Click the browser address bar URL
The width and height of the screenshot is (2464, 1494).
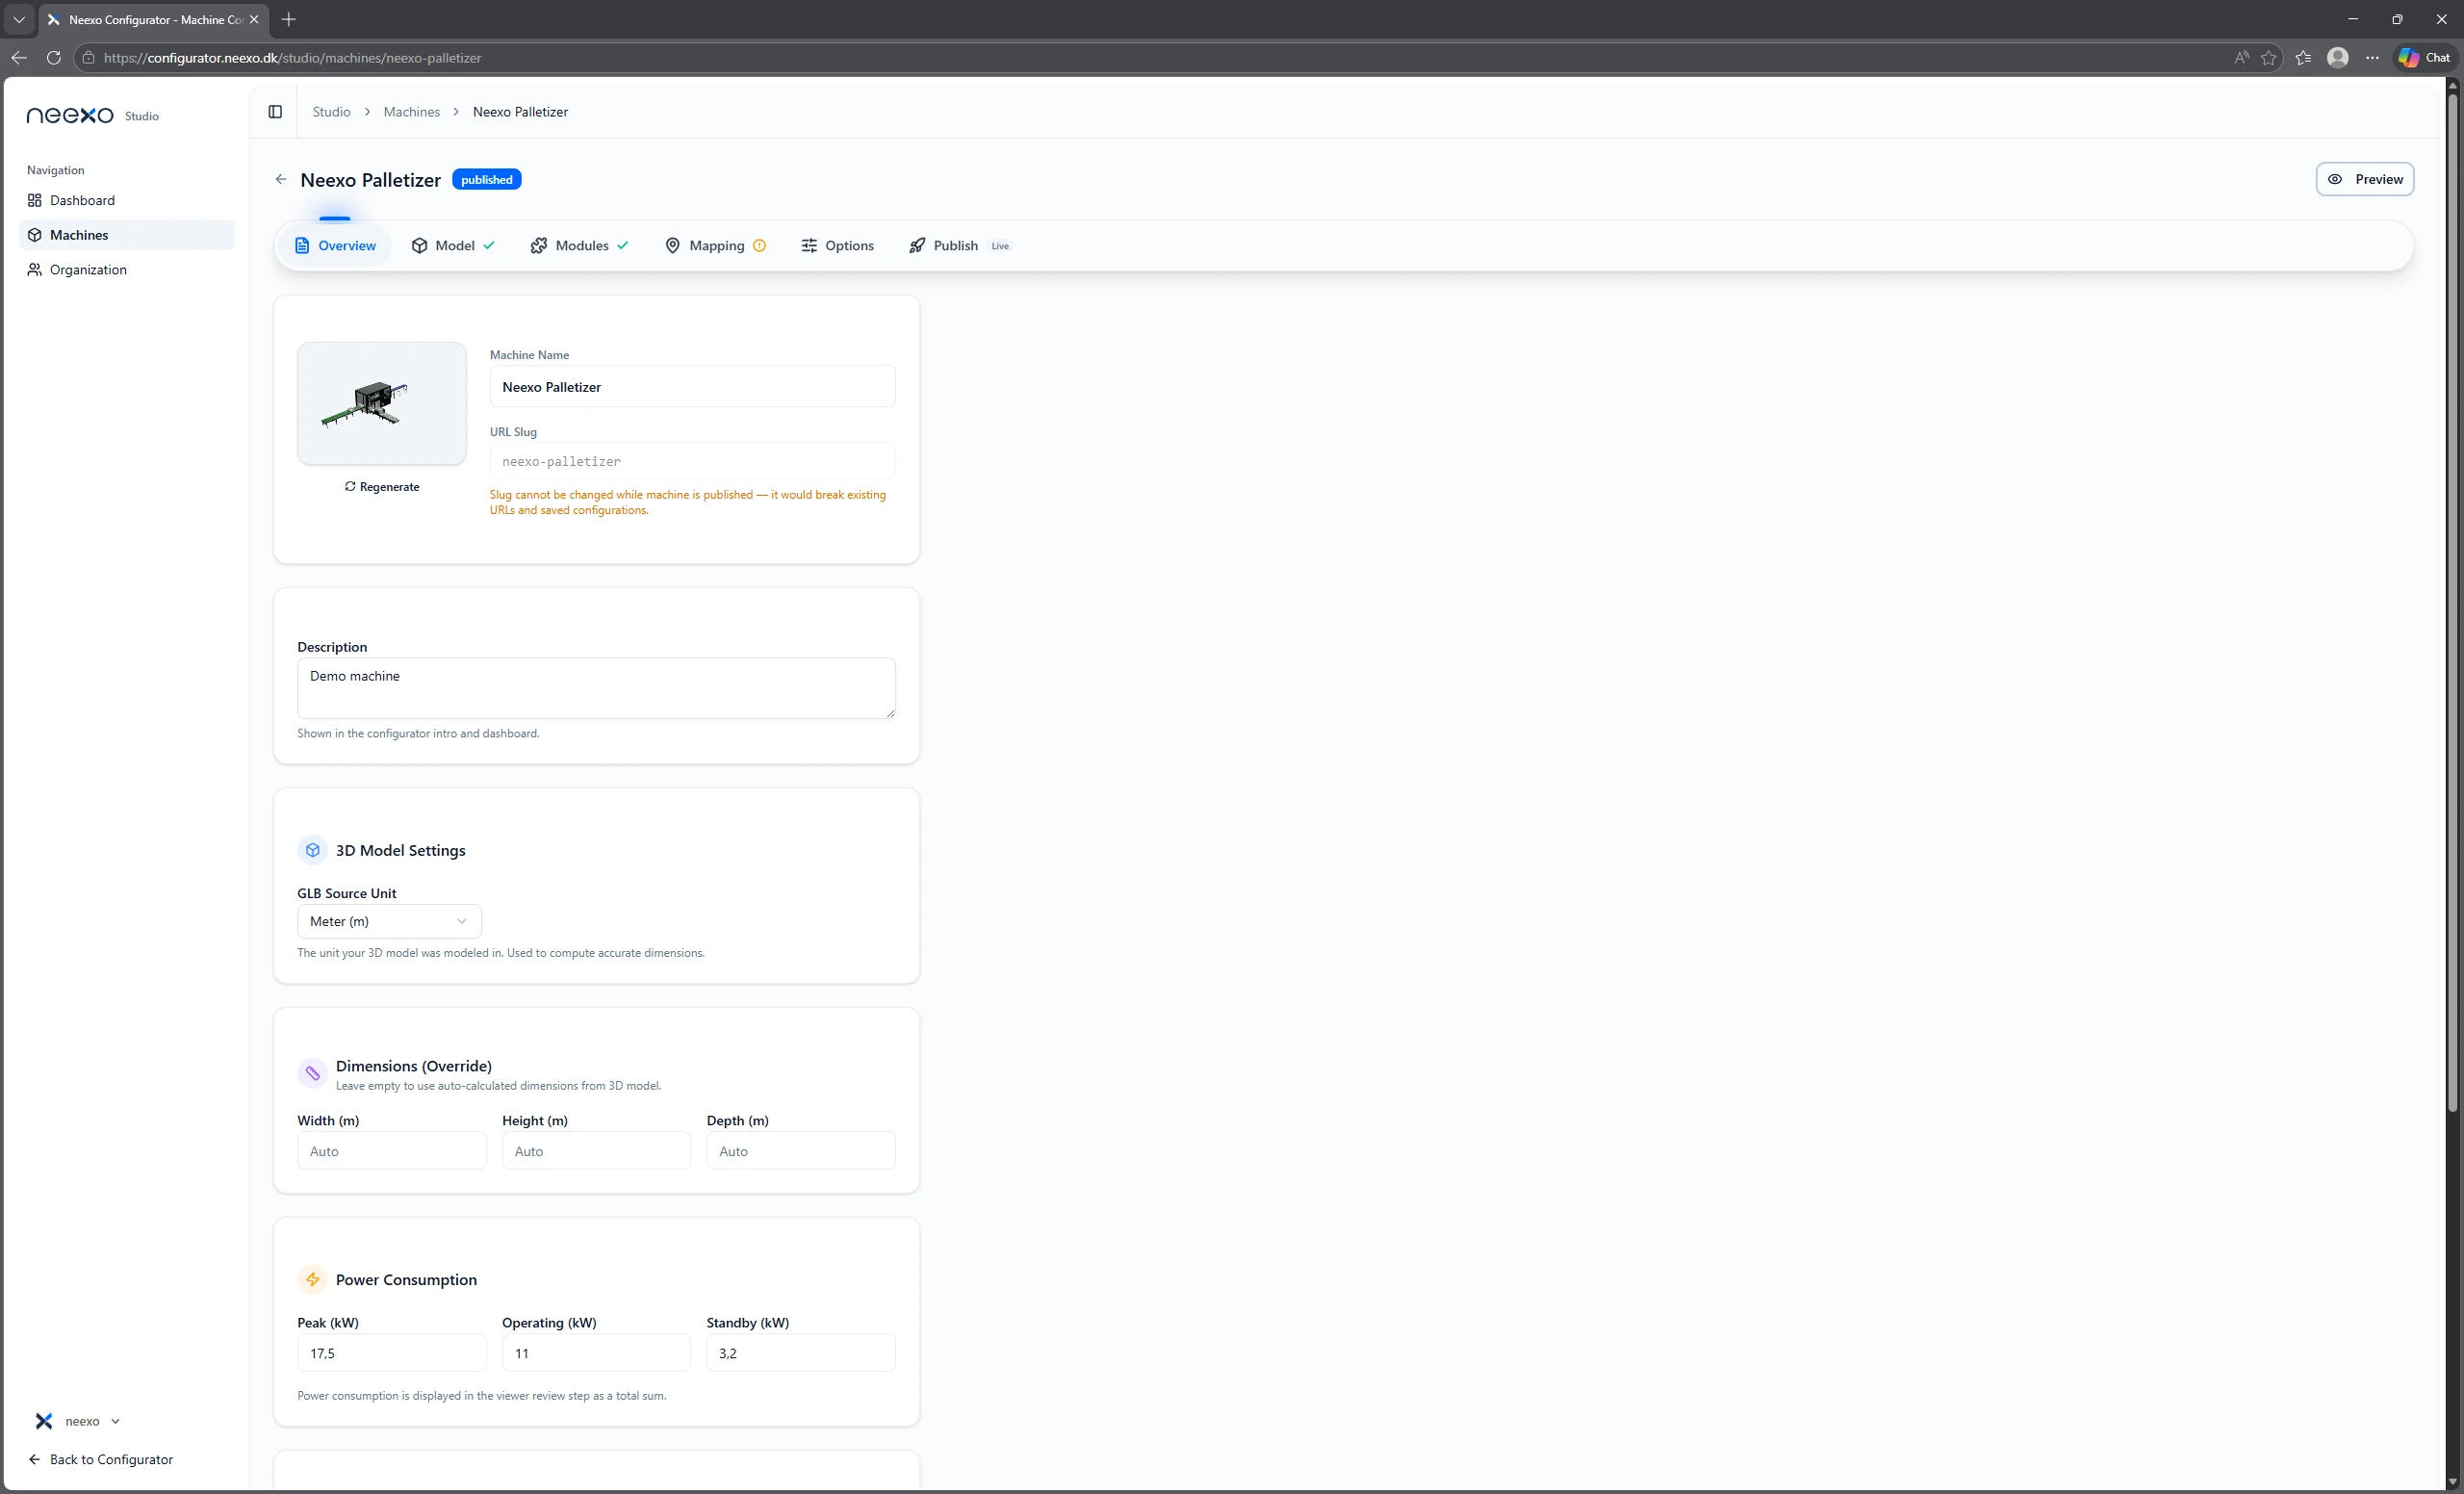[x=293, y=58]
